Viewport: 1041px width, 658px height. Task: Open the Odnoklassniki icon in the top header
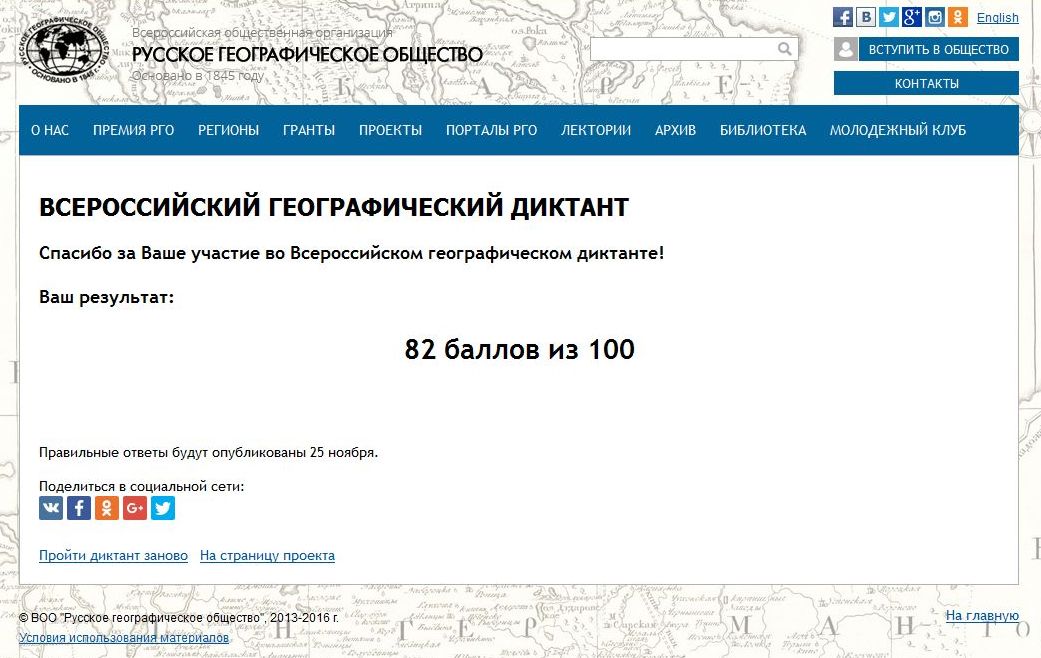pos(957,17)
